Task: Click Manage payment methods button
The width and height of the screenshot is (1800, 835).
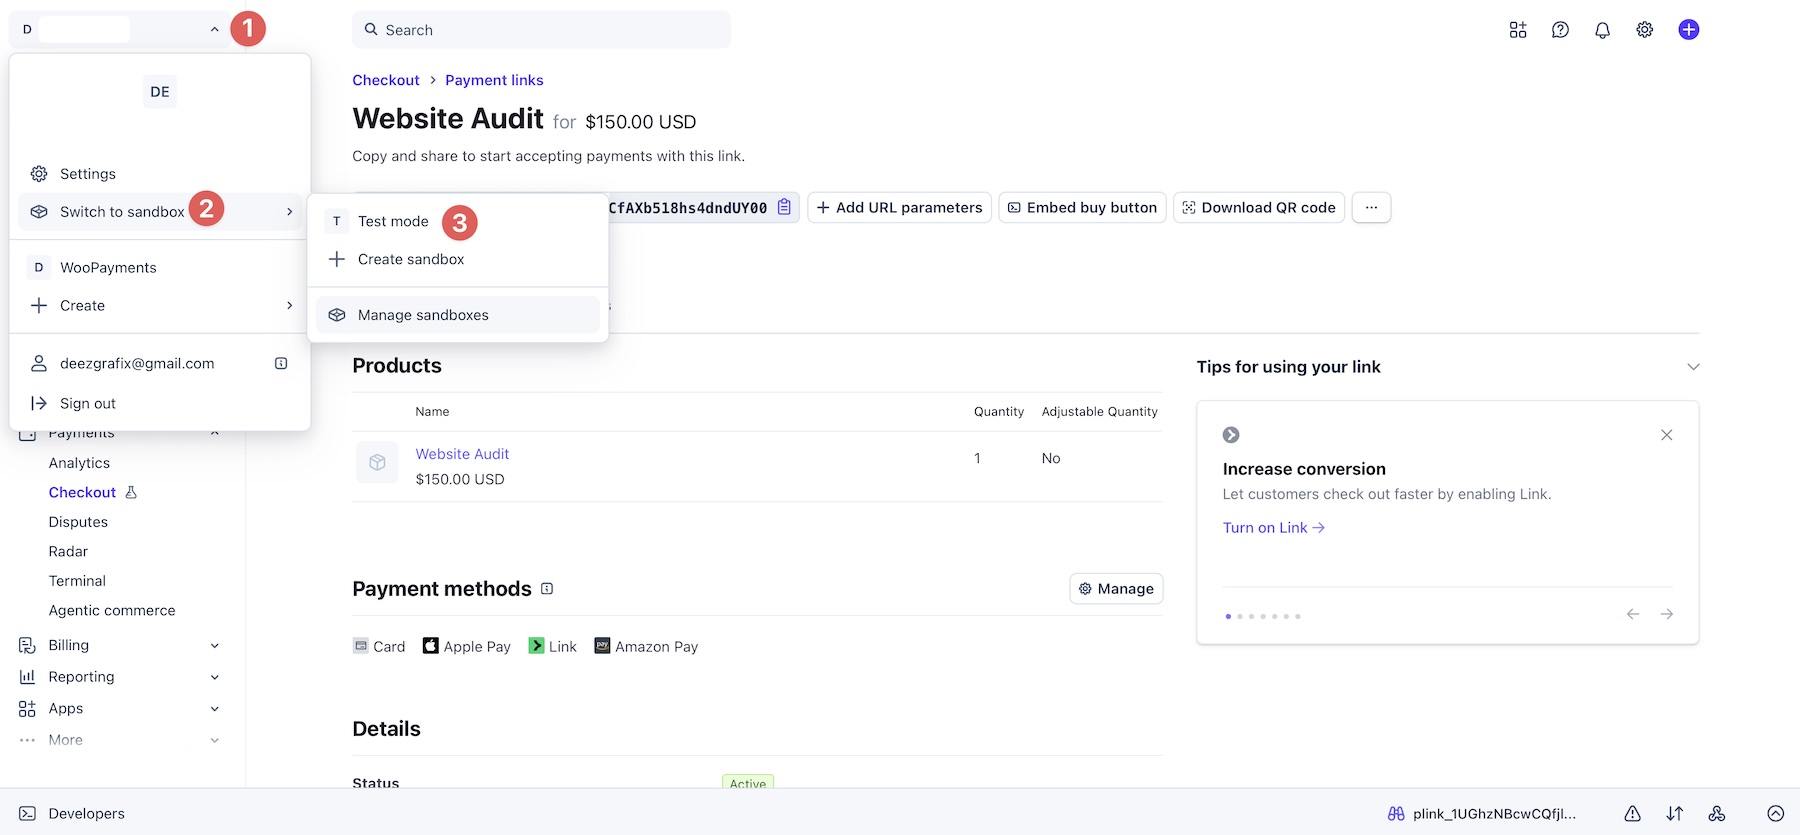Action: pyautogui.click(x=1116, y=589)
